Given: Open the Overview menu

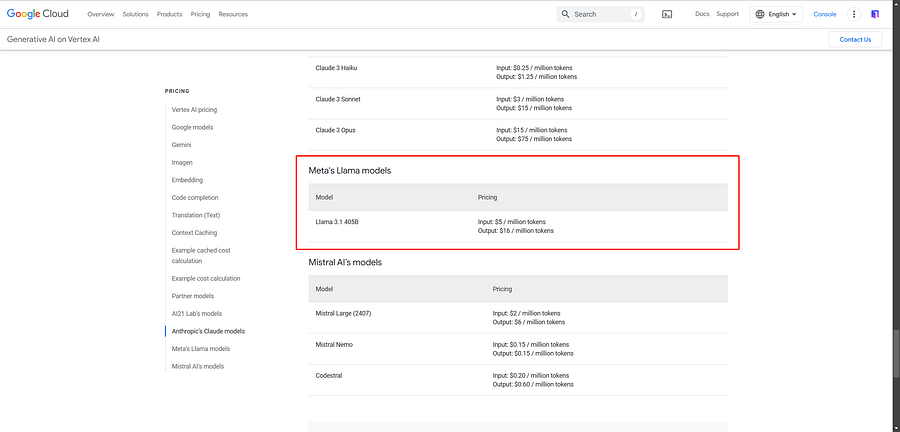Looking at the screenshot, I should click(x=100, y=14).
